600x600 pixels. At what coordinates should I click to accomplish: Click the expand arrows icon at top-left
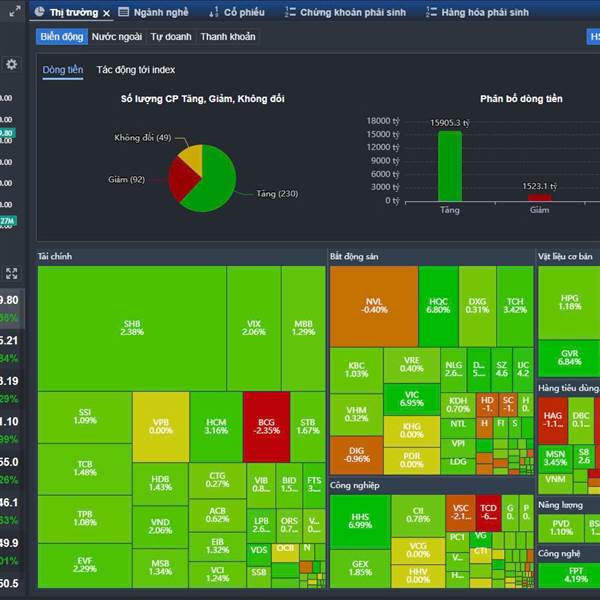[15, 11]
